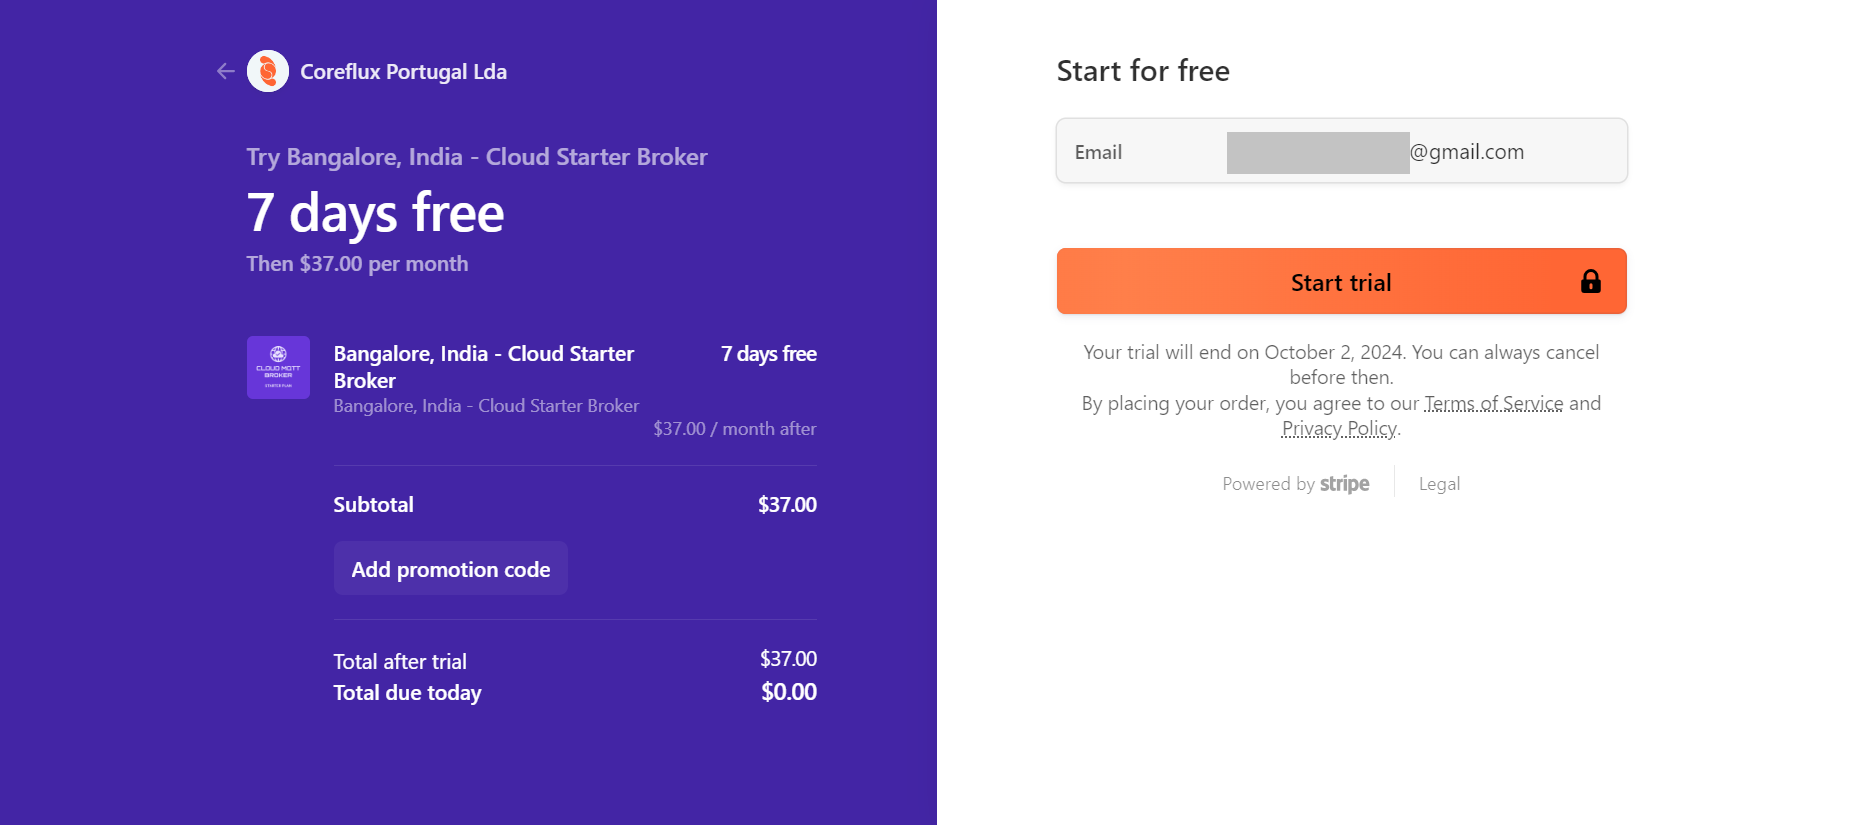This screenshot has height=825, width=1864.
Task: Click the lock icon on Start trial
Action: pyautogui.click(x=1590, y=282)
